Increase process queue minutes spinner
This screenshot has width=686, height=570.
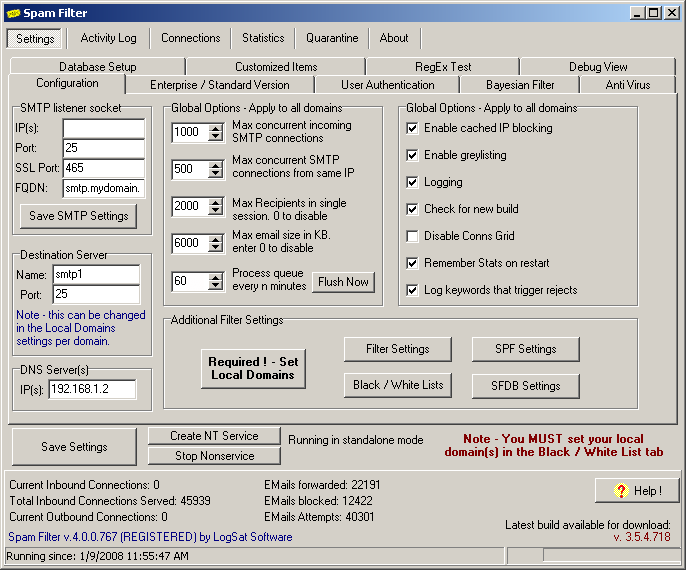(x=217, y=277)
